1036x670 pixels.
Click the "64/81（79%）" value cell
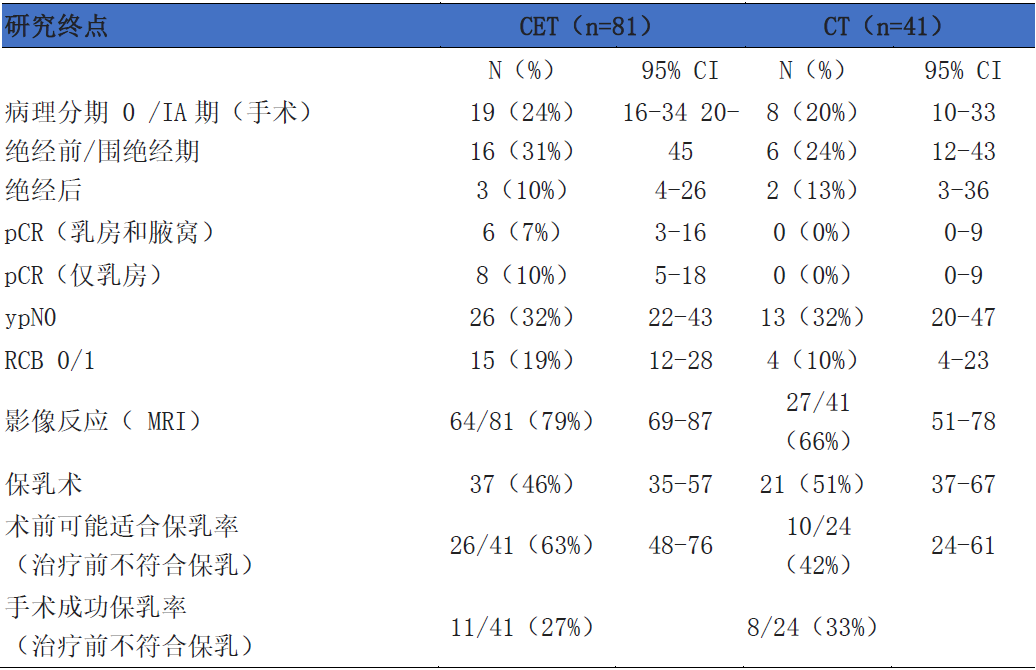[522, 421]
